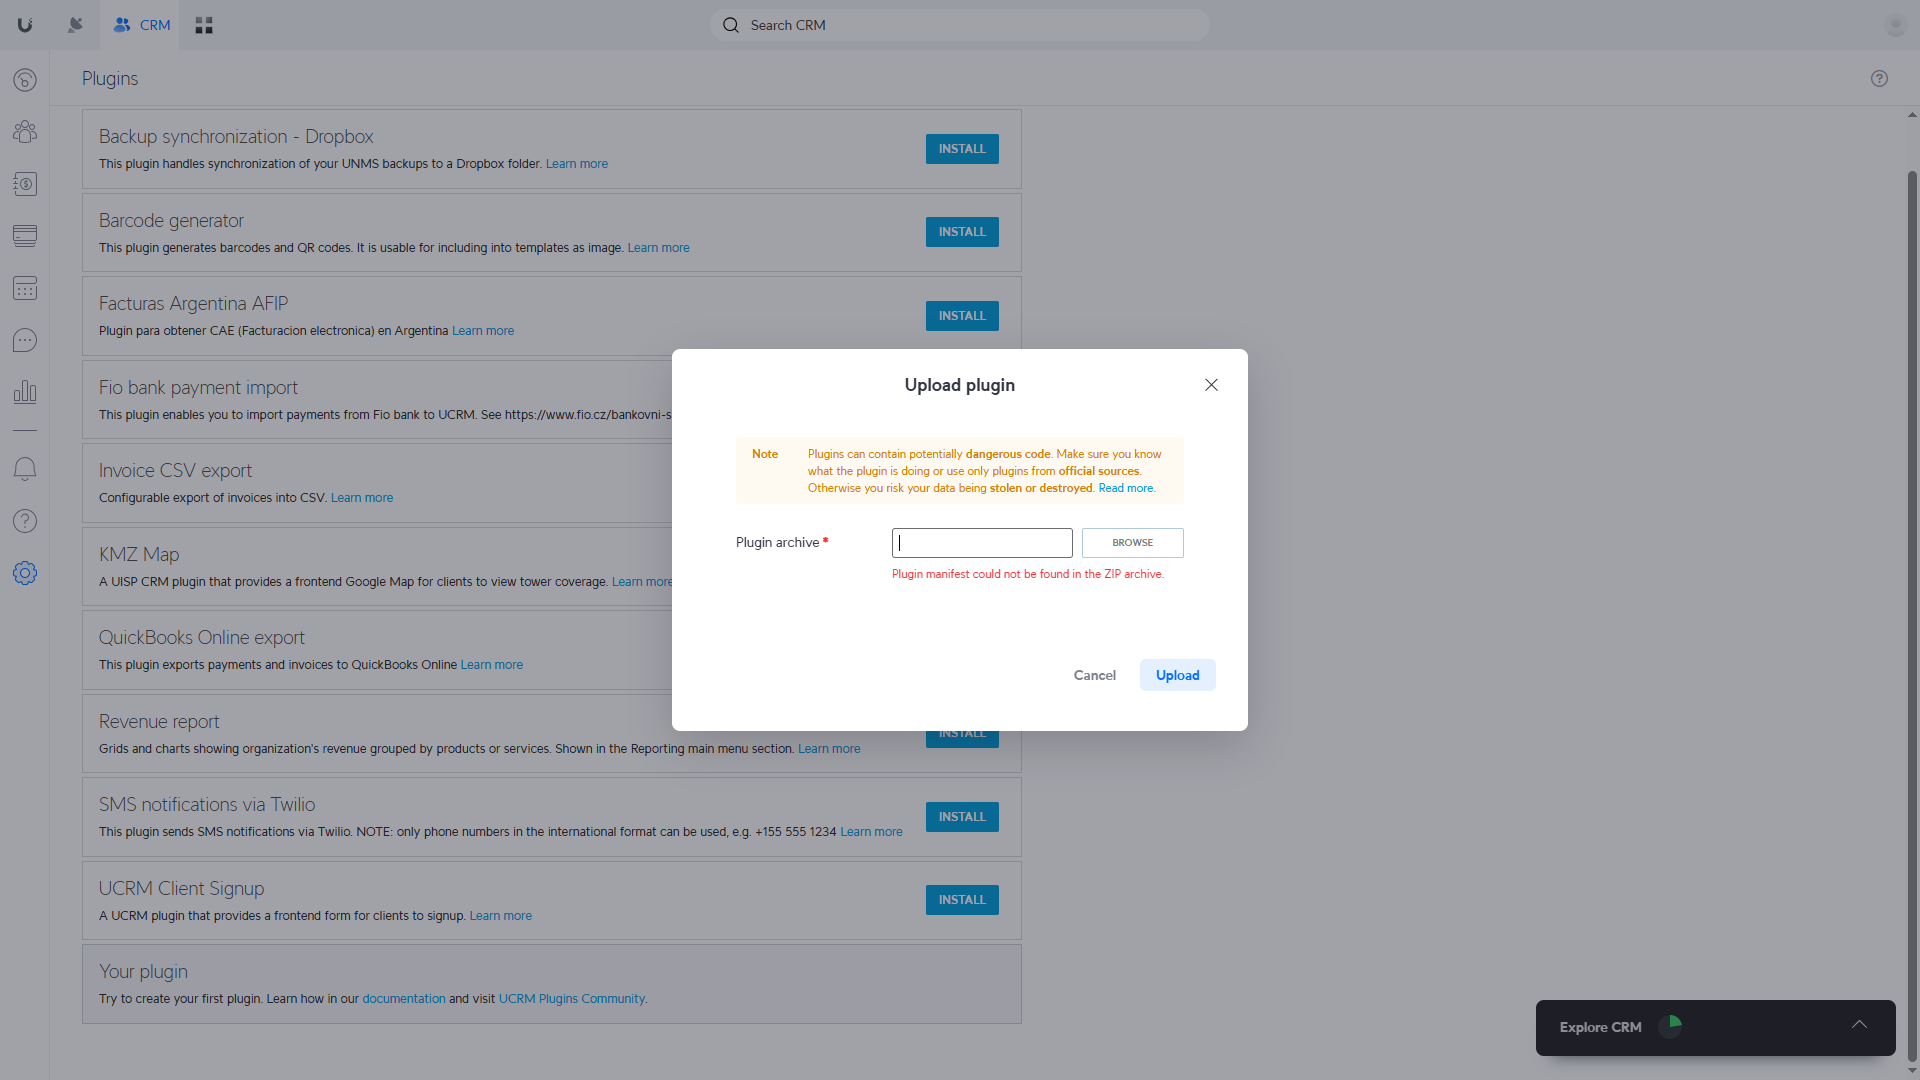Open the dashboard icon in sidebar
Viewport: 1920px width, 1080px height.
tap(25, 80)
